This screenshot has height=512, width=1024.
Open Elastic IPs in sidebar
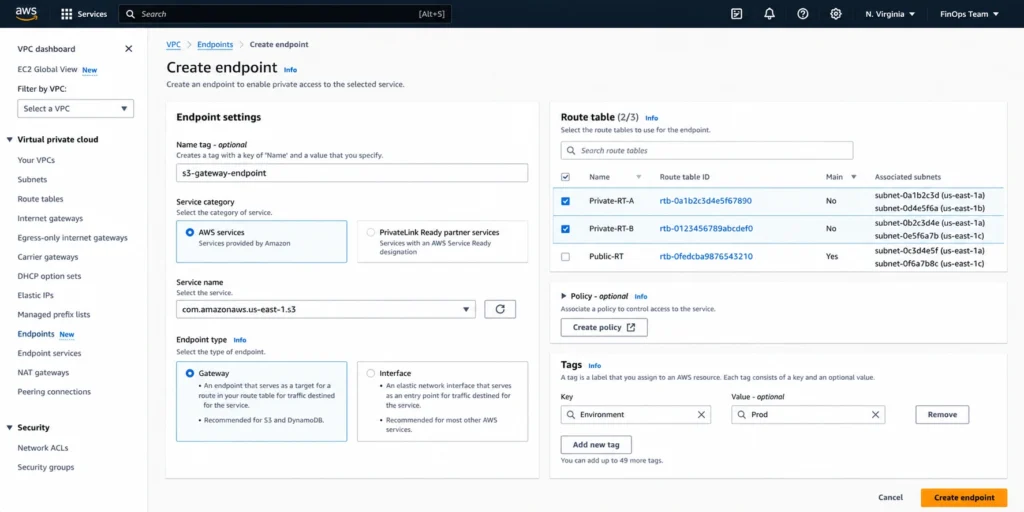click(35, 296)
